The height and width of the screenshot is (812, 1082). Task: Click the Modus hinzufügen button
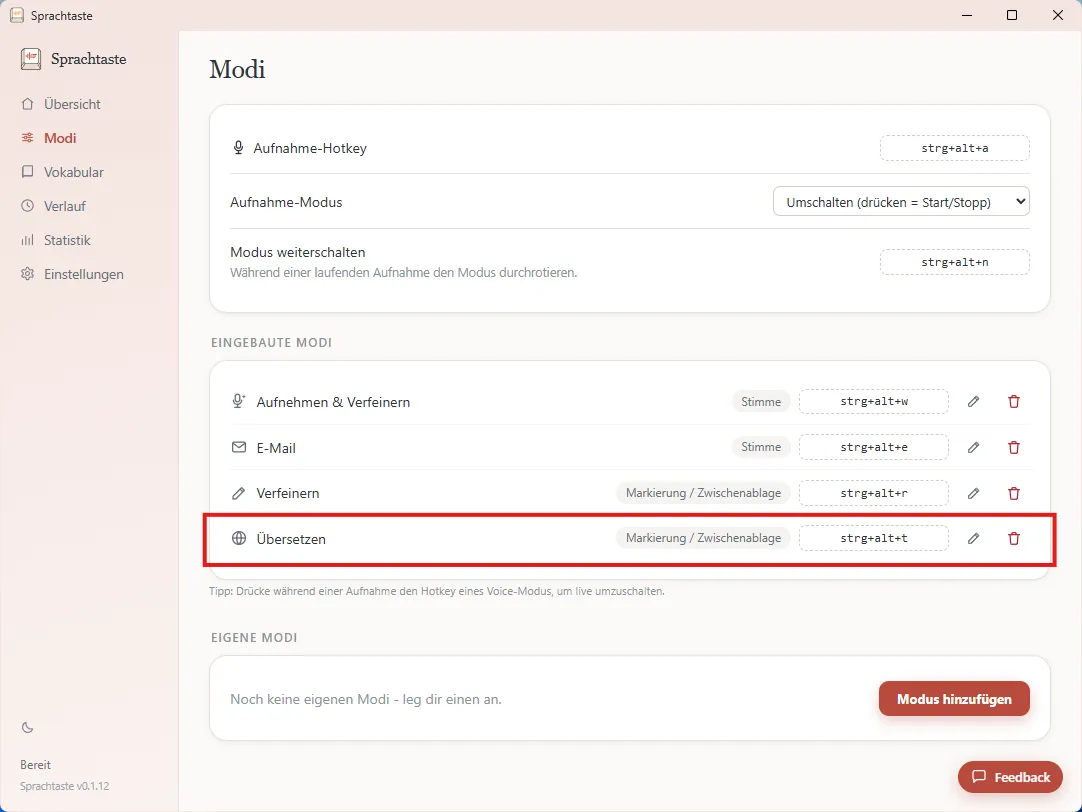[954, 699]
